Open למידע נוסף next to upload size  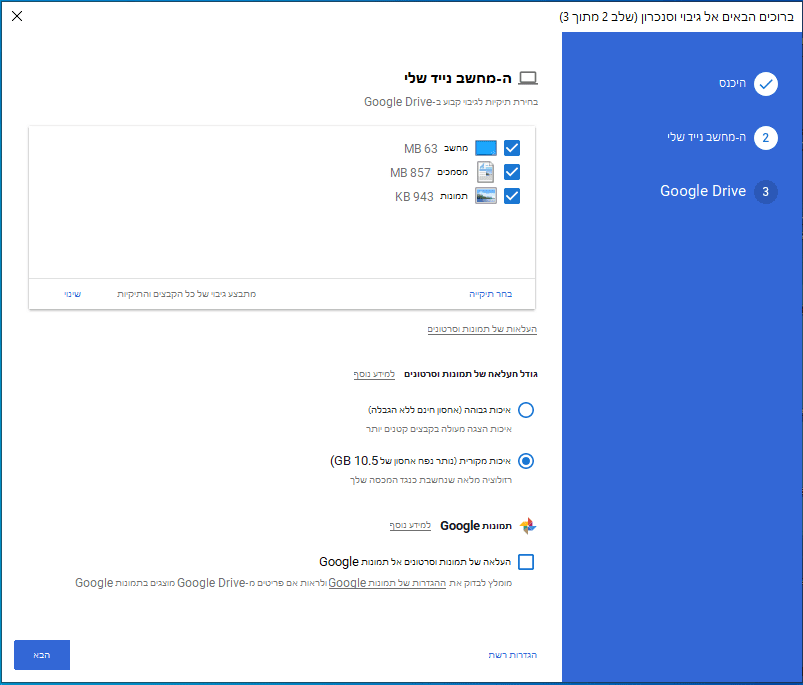point(374,374)
